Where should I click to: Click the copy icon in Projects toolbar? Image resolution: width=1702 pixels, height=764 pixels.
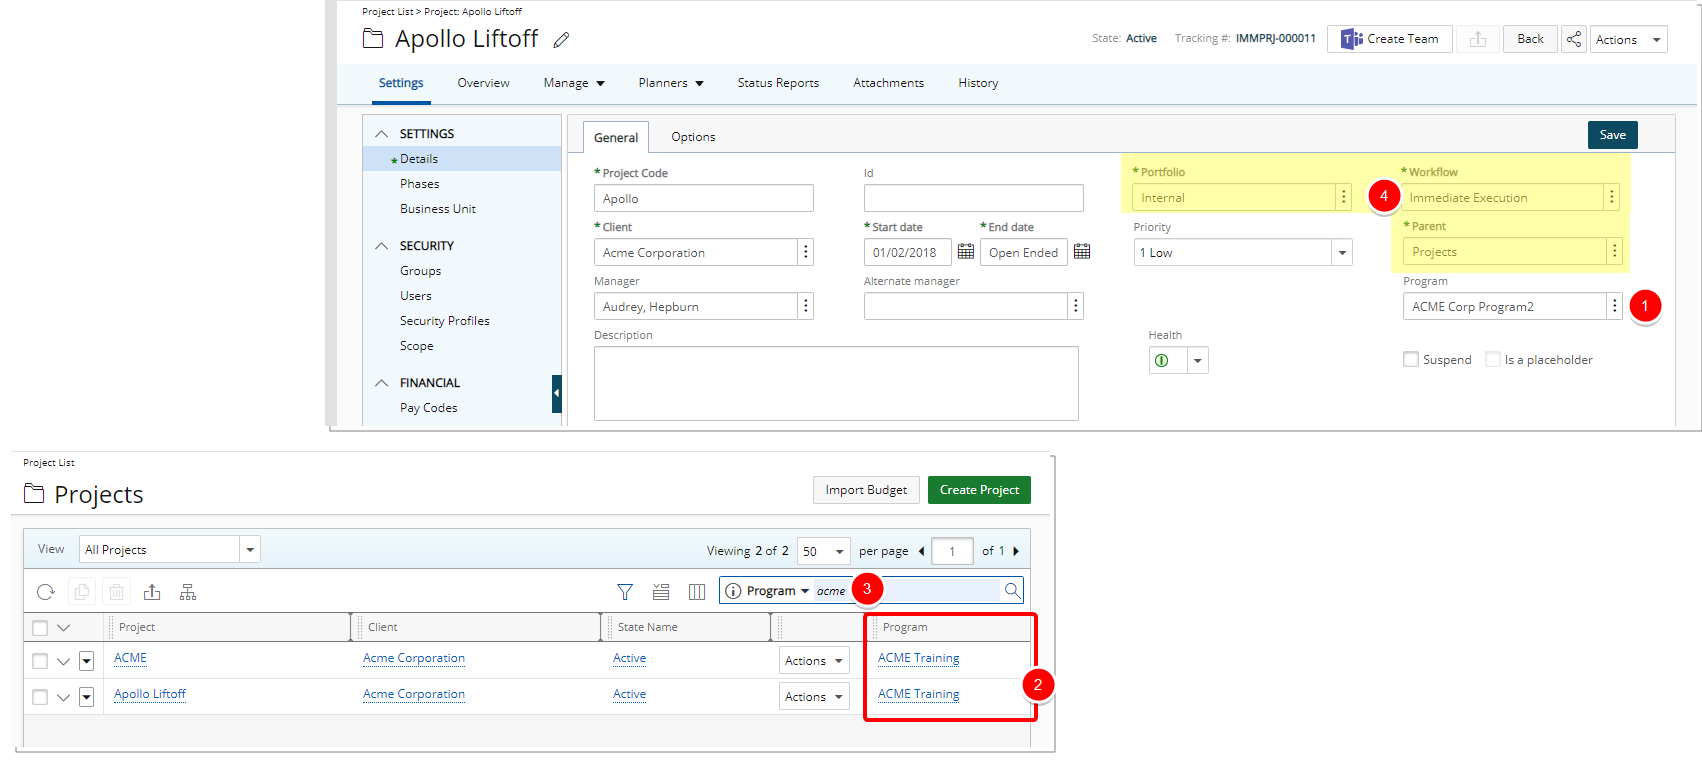(x=82, y=592)
